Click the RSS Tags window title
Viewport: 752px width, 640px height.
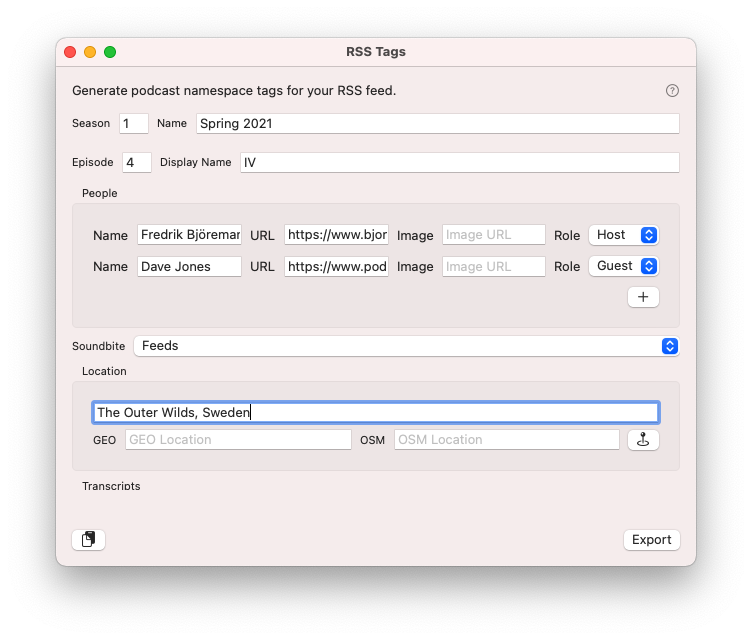(x=376, y=52)
